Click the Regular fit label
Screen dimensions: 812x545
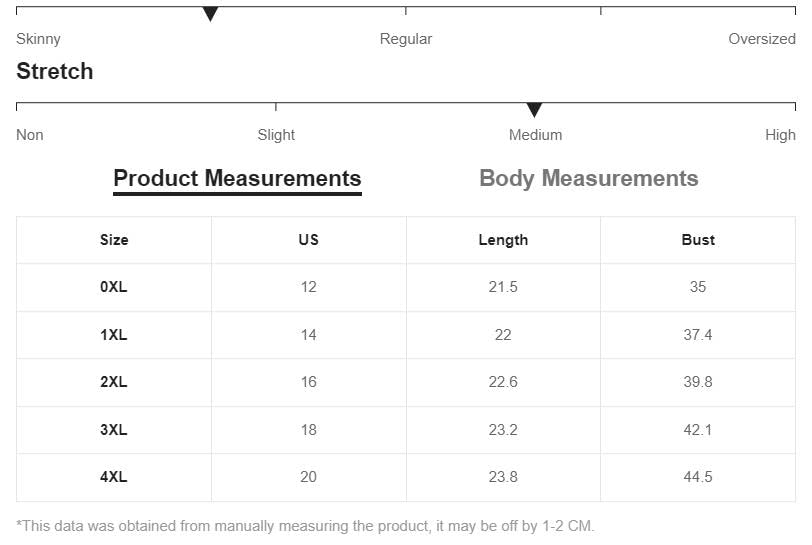tap(406, 39)
